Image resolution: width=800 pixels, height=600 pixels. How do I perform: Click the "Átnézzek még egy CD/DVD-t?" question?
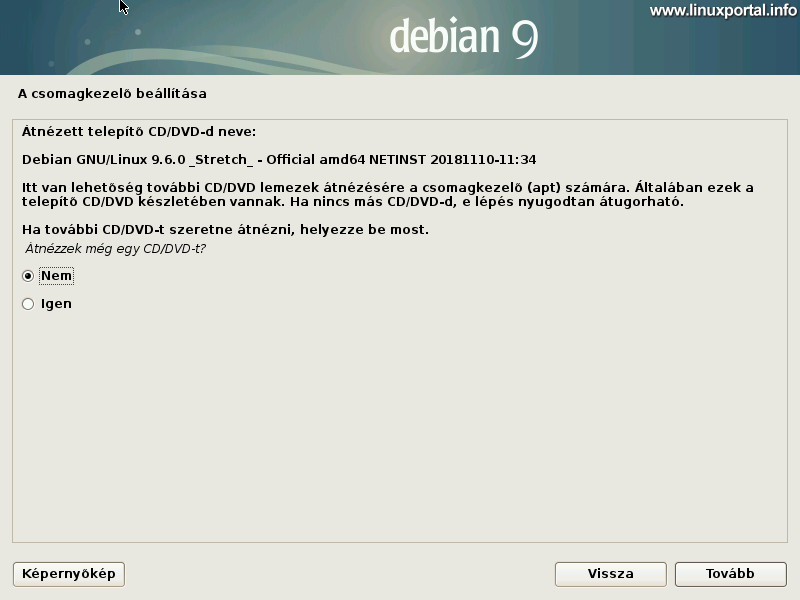(115, 249)
